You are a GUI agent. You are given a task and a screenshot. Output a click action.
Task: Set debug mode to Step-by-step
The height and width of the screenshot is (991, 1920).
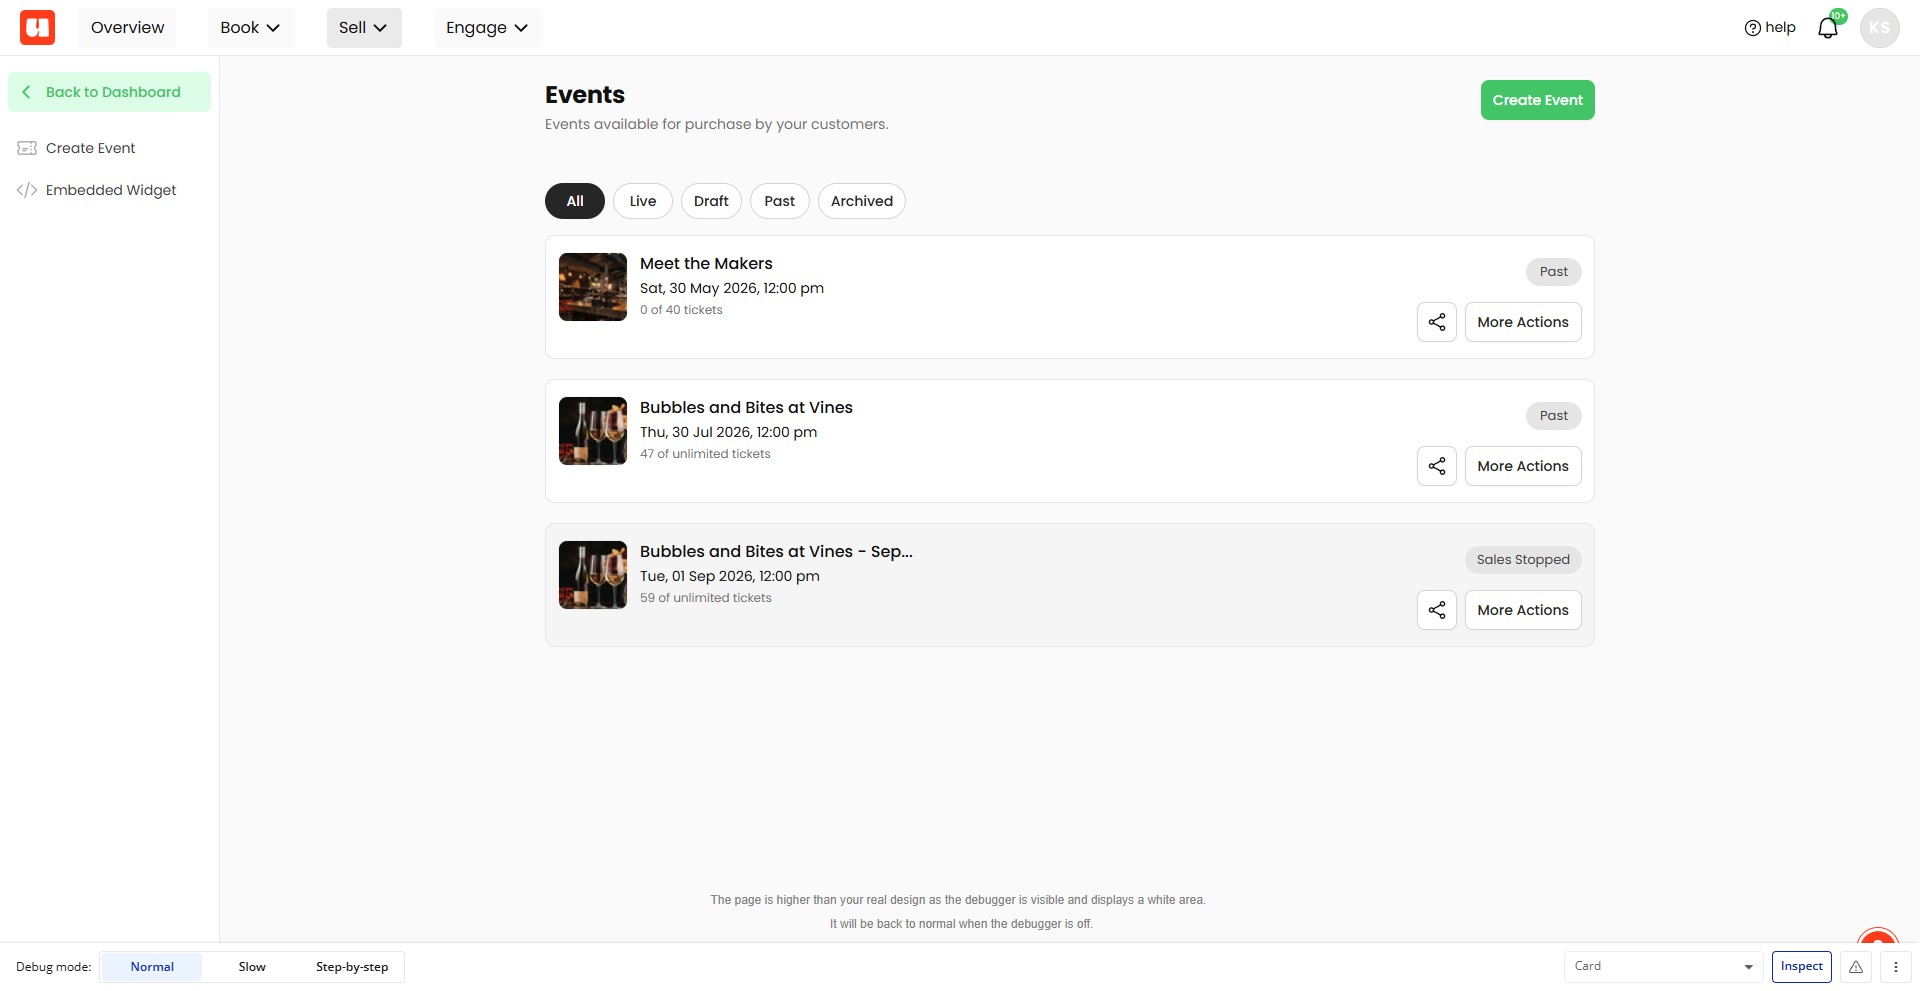pos(352,967)
